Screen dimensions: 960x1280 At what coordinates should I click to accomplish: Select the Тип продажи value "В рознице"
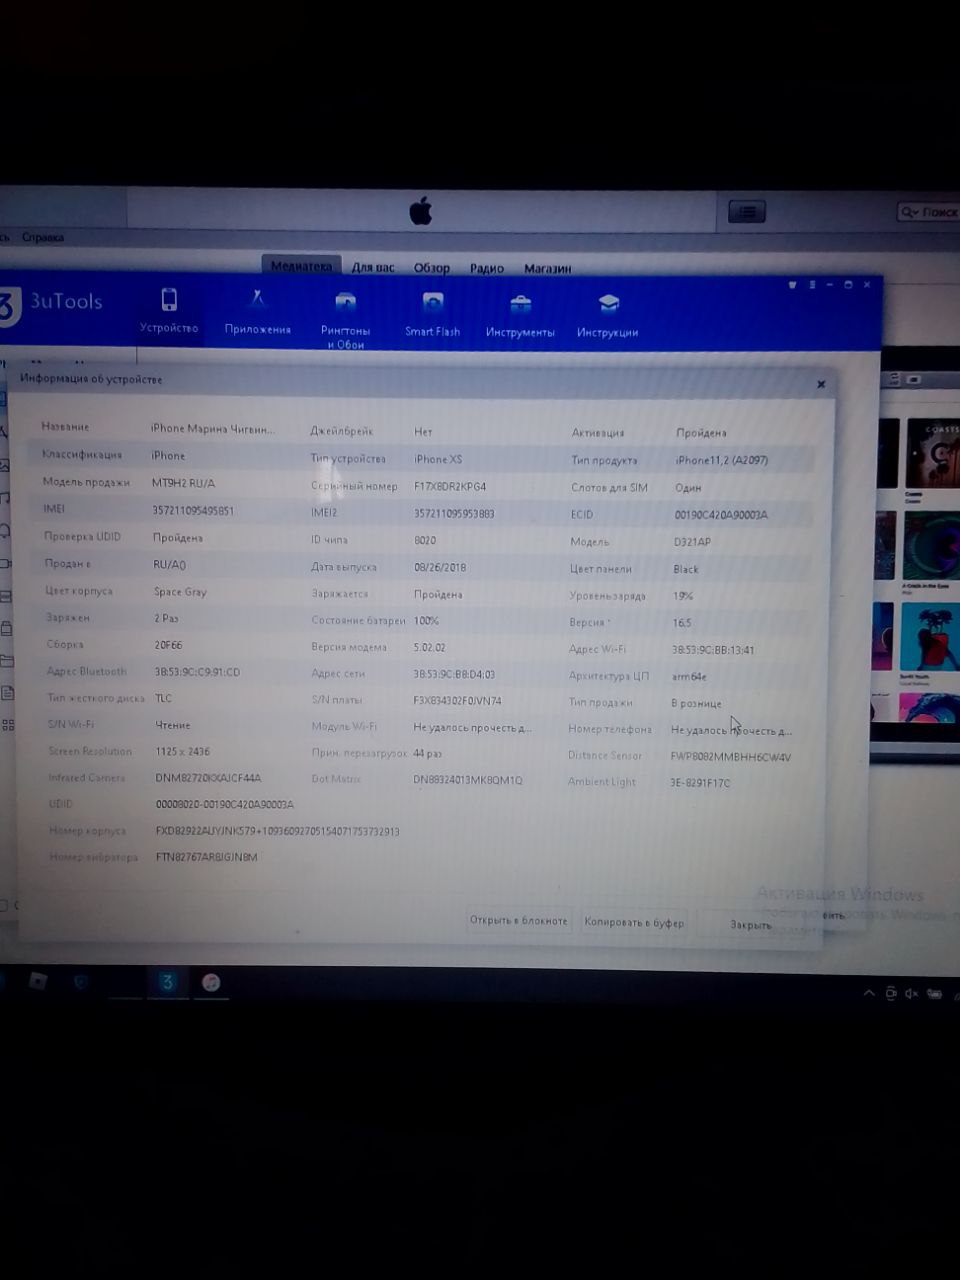pos(696,703)
